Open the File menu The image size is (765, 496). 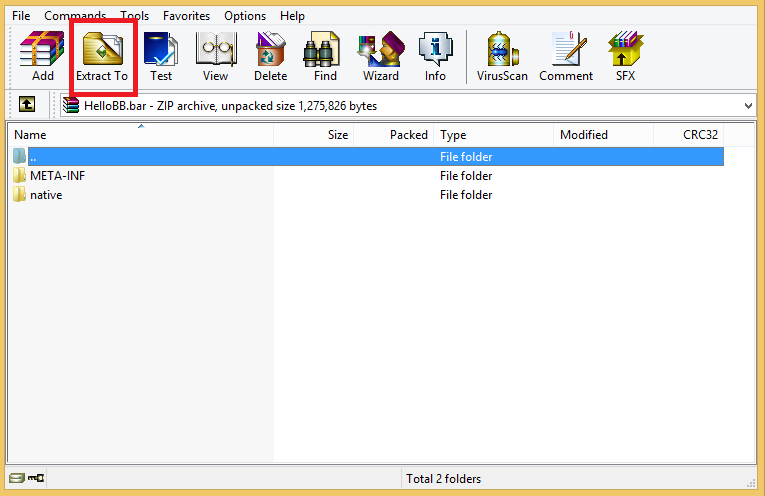pos(21,16)
